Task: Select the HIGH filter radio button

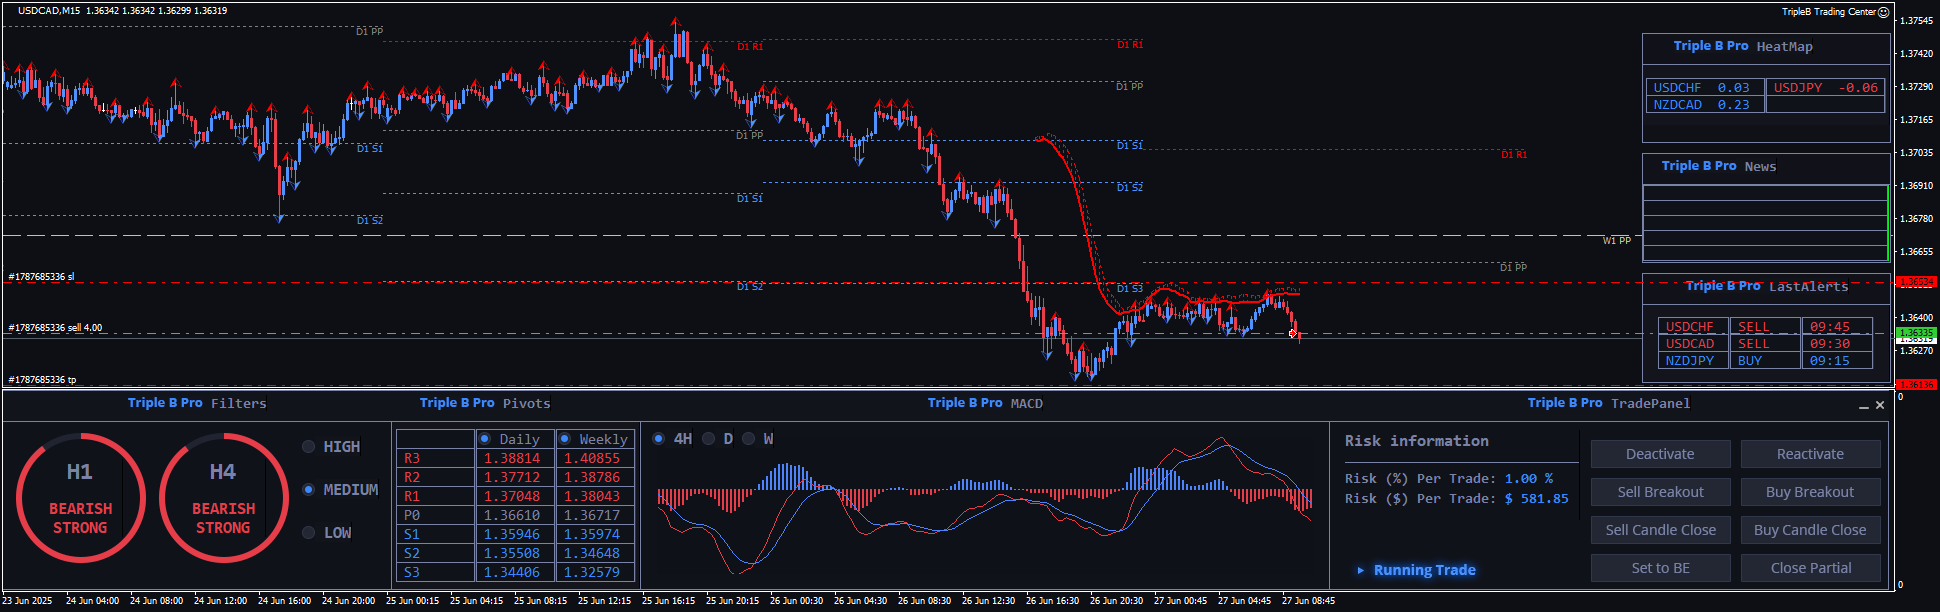Action: click(309, 447)
